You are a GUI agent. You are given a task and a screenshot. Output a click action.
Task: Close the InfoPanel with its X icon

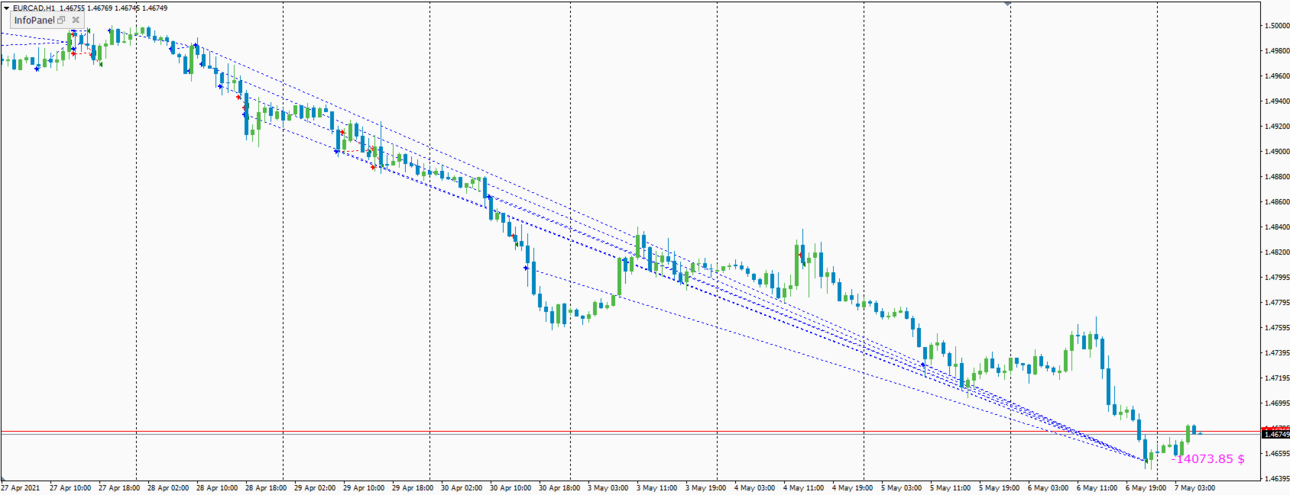point(75,20)
